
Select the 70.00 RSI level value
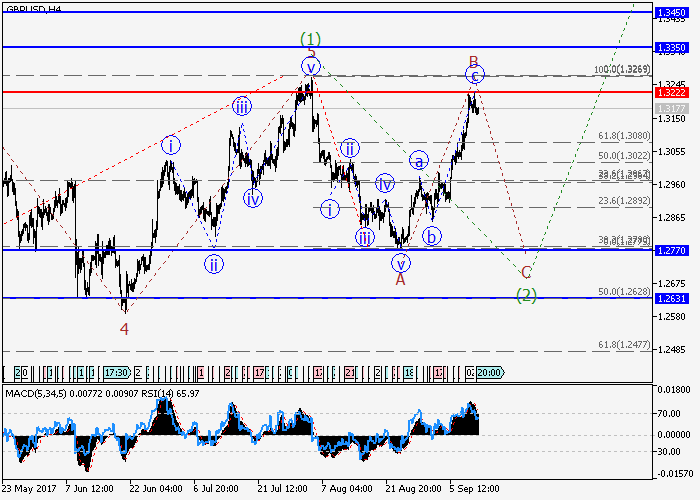669,414
